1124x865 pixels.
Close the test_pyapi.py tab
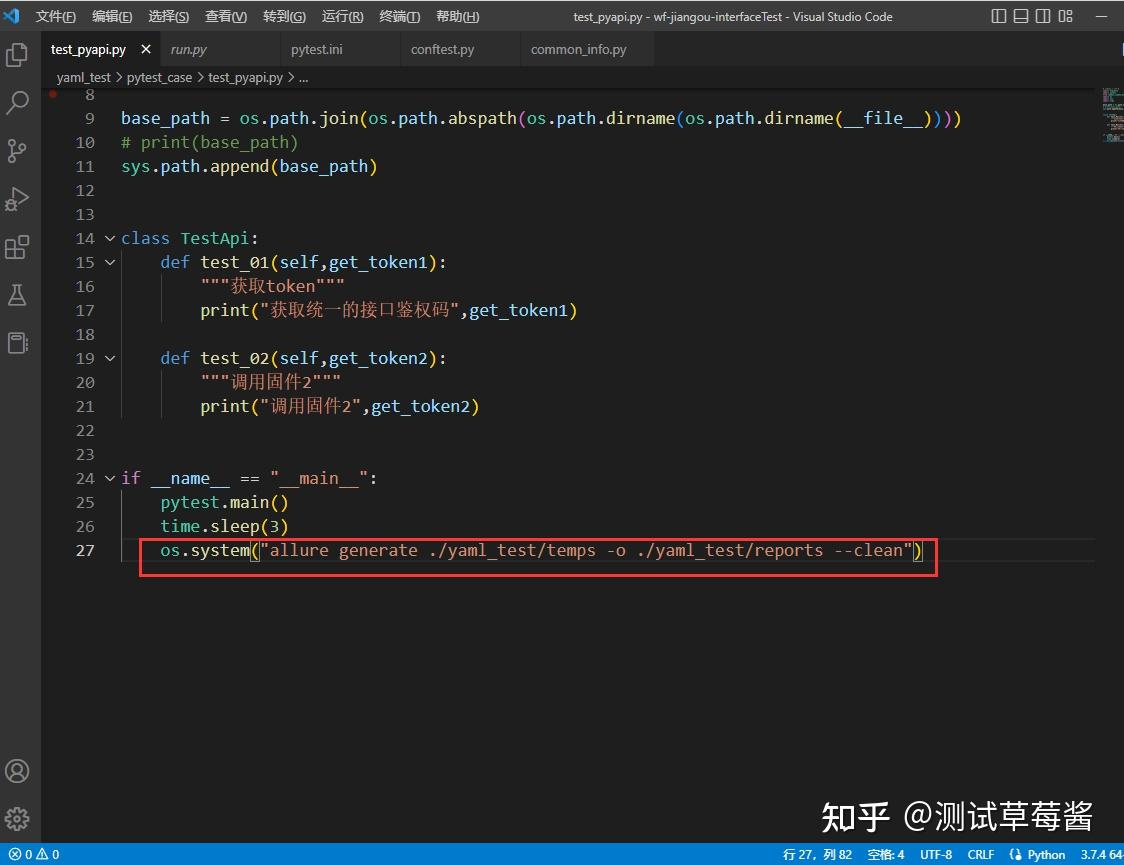pos(146,49)
